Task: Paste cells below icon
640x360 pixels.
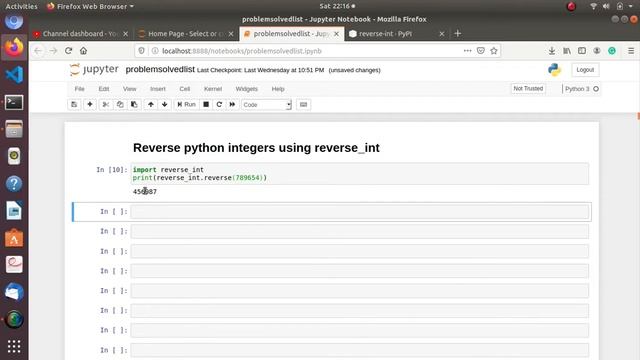Action: [x=134, y=104]
